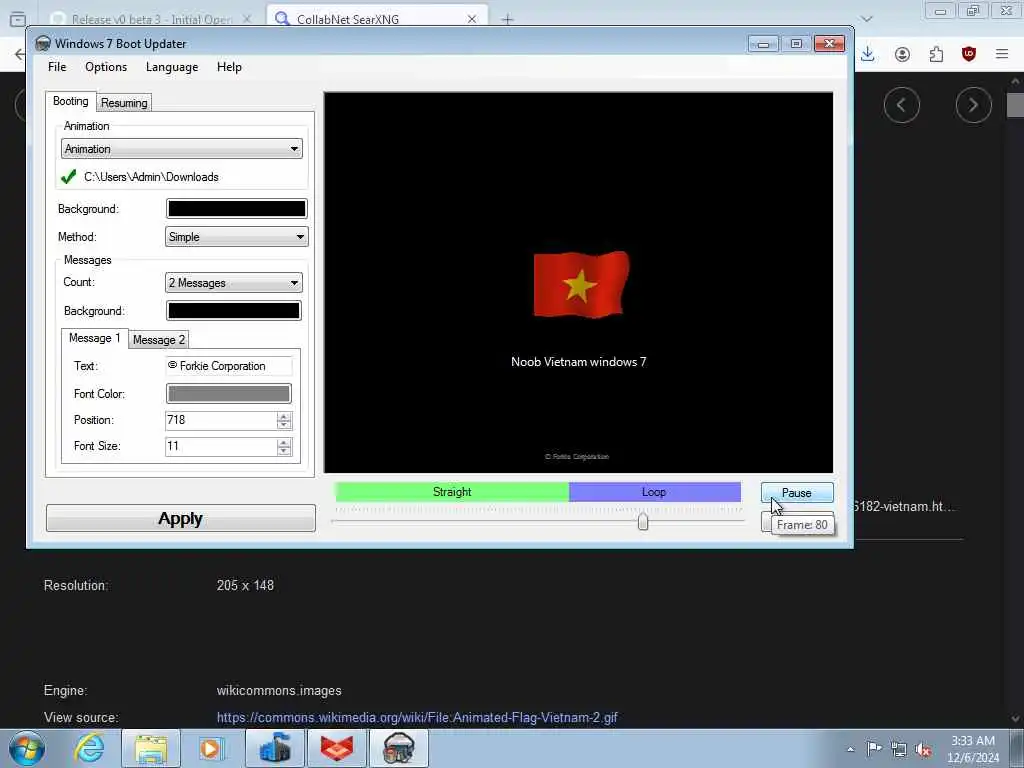1024x768 pixels.
Task: Click the Apply button
Action: click(x=181, y=519)
